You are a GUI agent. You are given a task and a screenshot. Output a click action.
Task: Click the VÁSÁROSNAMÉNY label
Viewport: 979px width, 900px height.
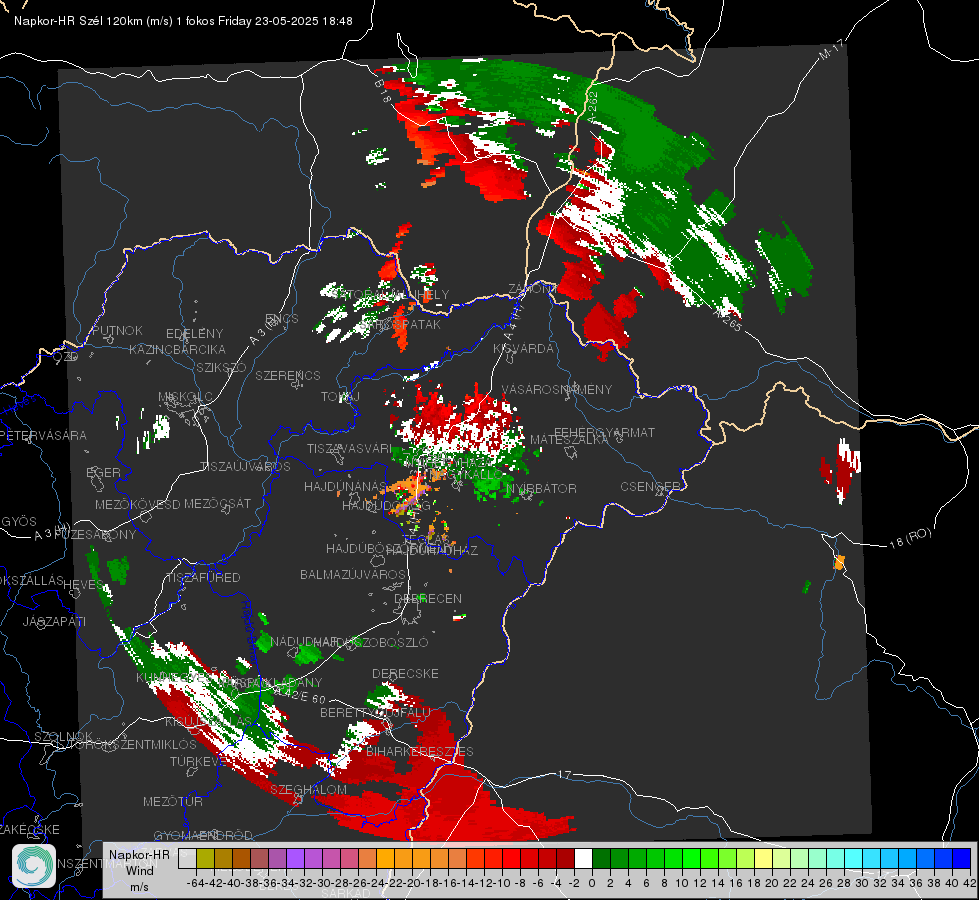(x=557, y=389)
